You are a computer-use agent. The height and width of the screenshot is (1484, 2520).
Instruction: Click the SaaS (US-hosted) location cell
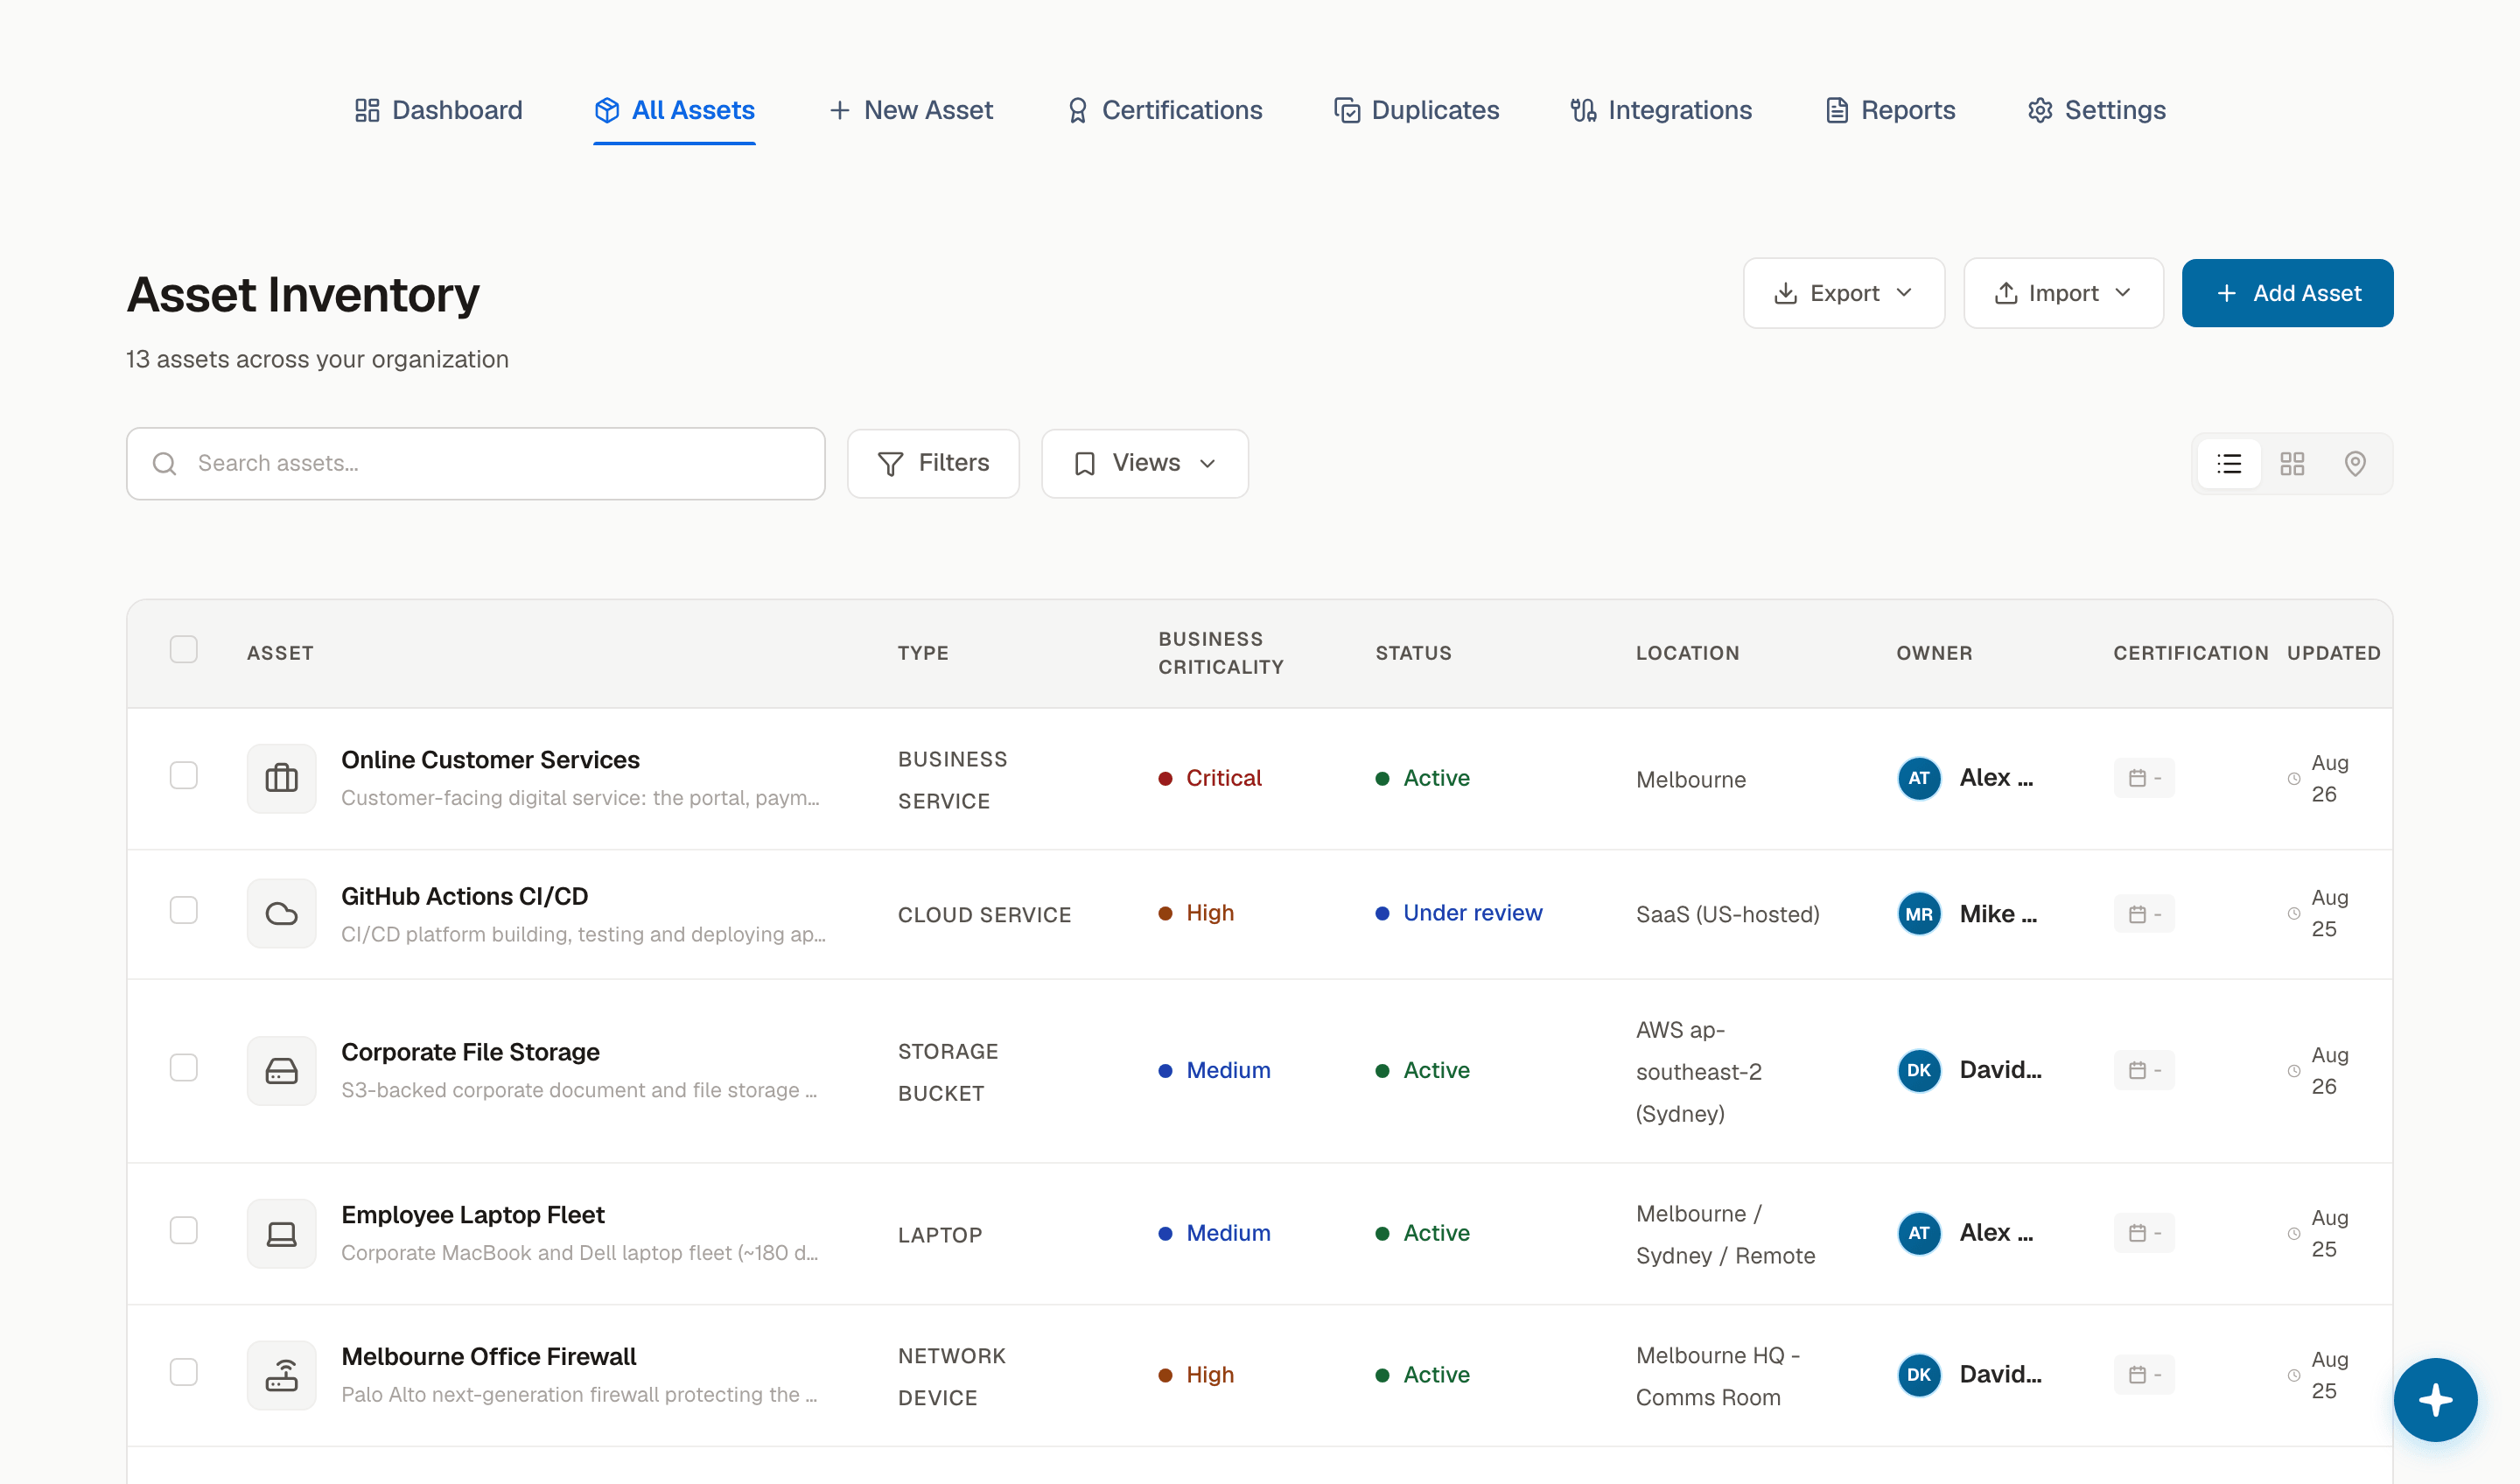[x=1727, y=915]
